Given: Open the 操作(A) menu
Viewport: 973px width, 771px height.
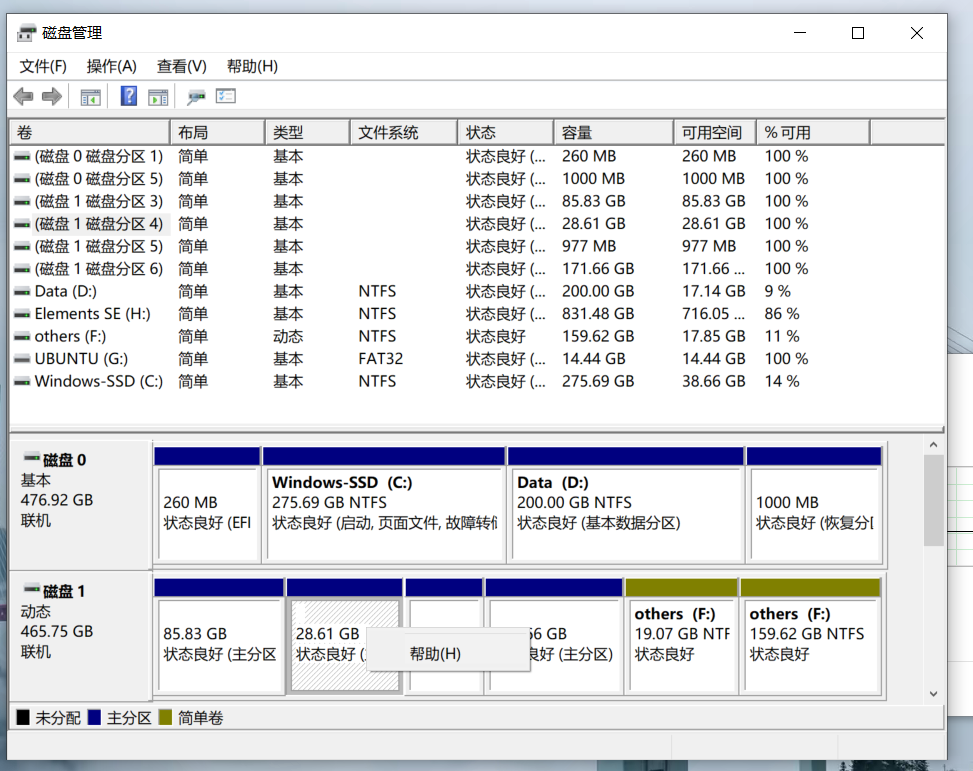Looking at the screenshot, I should (x=112, y=66).
